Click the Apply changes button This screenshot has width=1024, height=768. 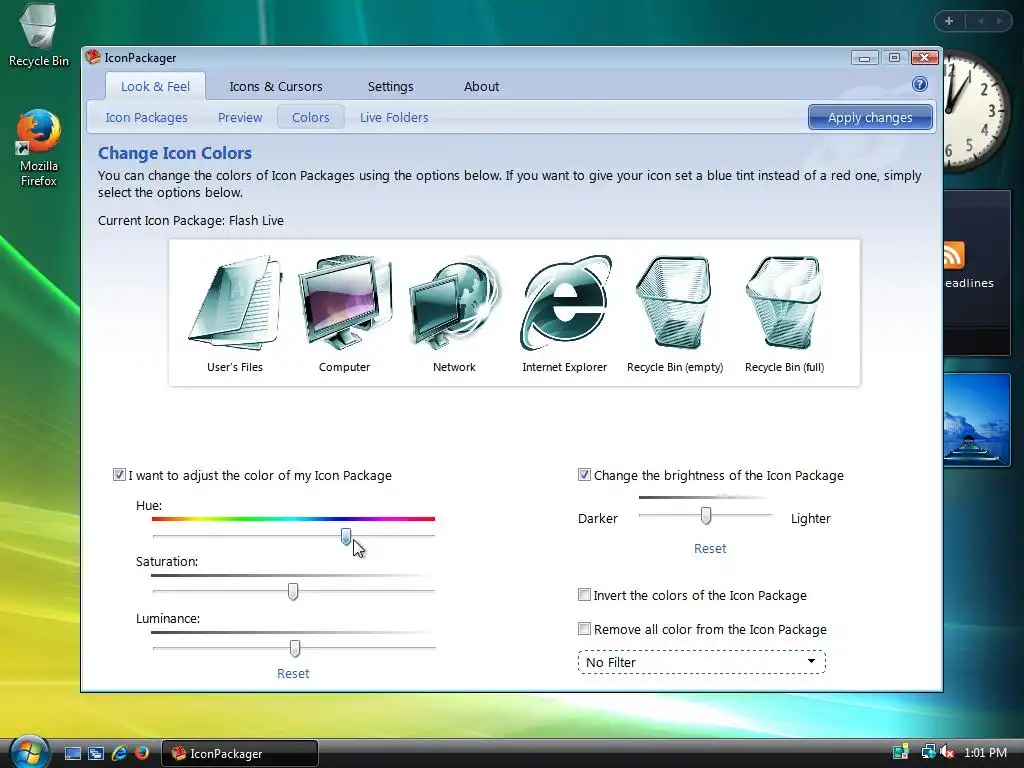870,118
